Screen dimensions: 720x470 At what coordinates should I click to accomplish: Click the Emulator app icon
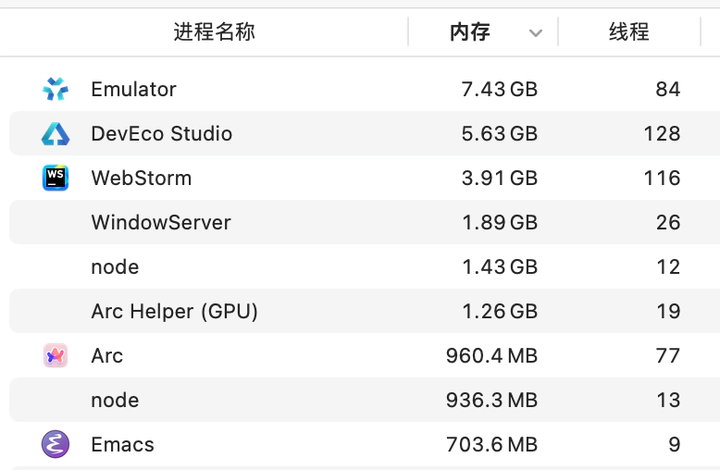click(55, 89)
